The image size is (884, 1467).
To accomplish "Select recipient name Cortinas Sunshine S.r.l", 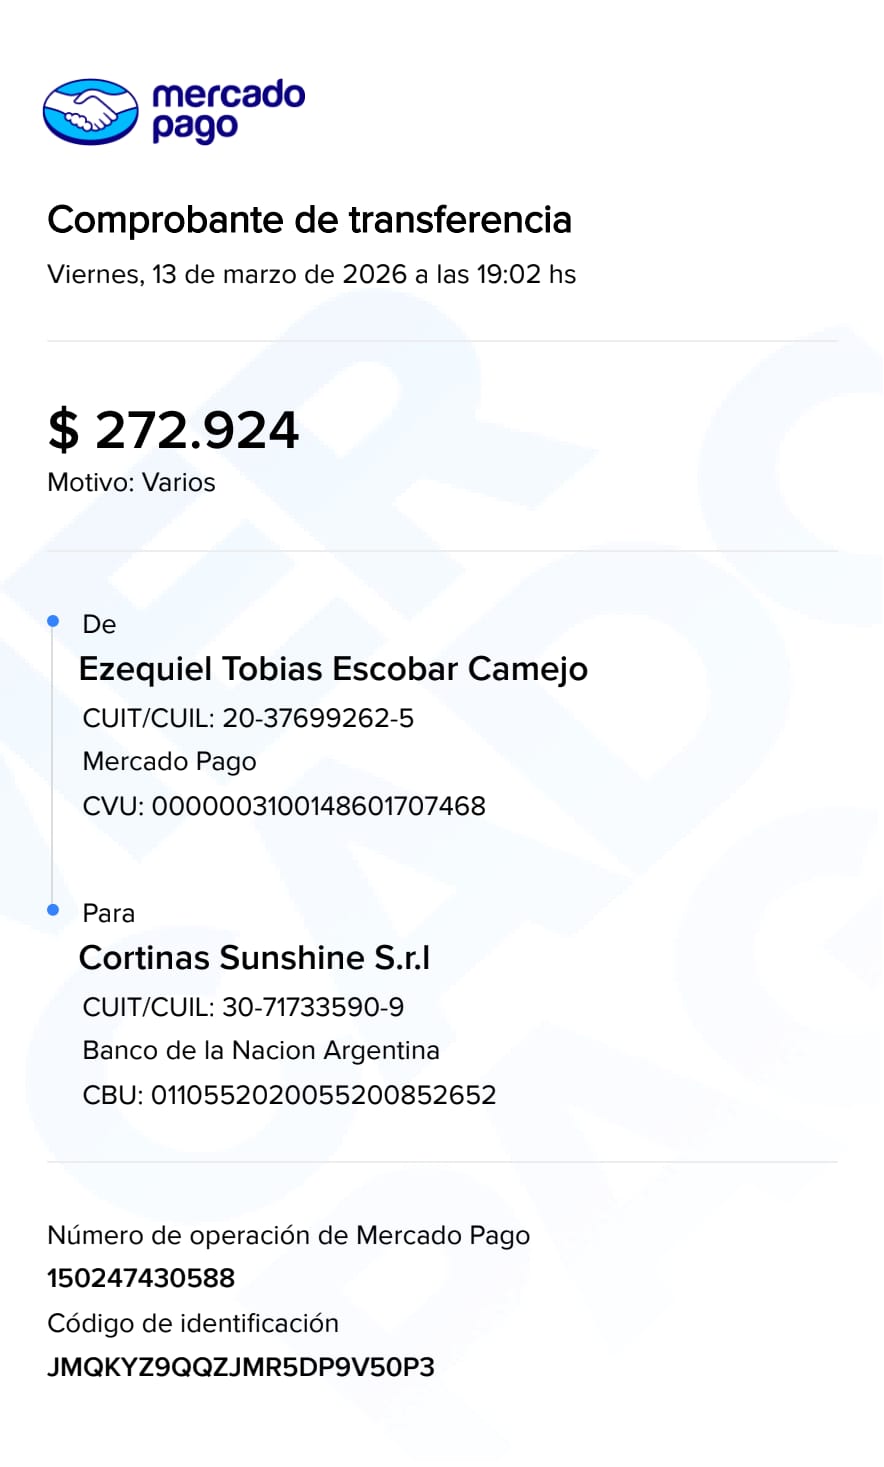I will pos(254,958).
